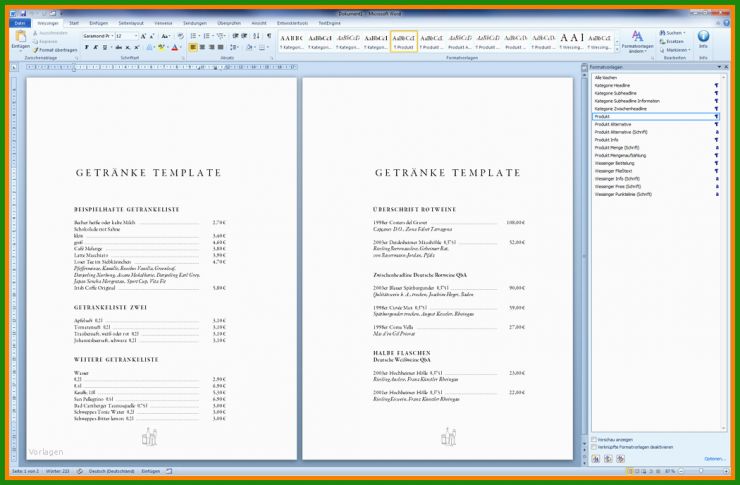Enable Verknüpfte Formatvorlagen deaktivieren checkbox
Image resolution: width=740 pixels, height=485 pixels.
594,447
